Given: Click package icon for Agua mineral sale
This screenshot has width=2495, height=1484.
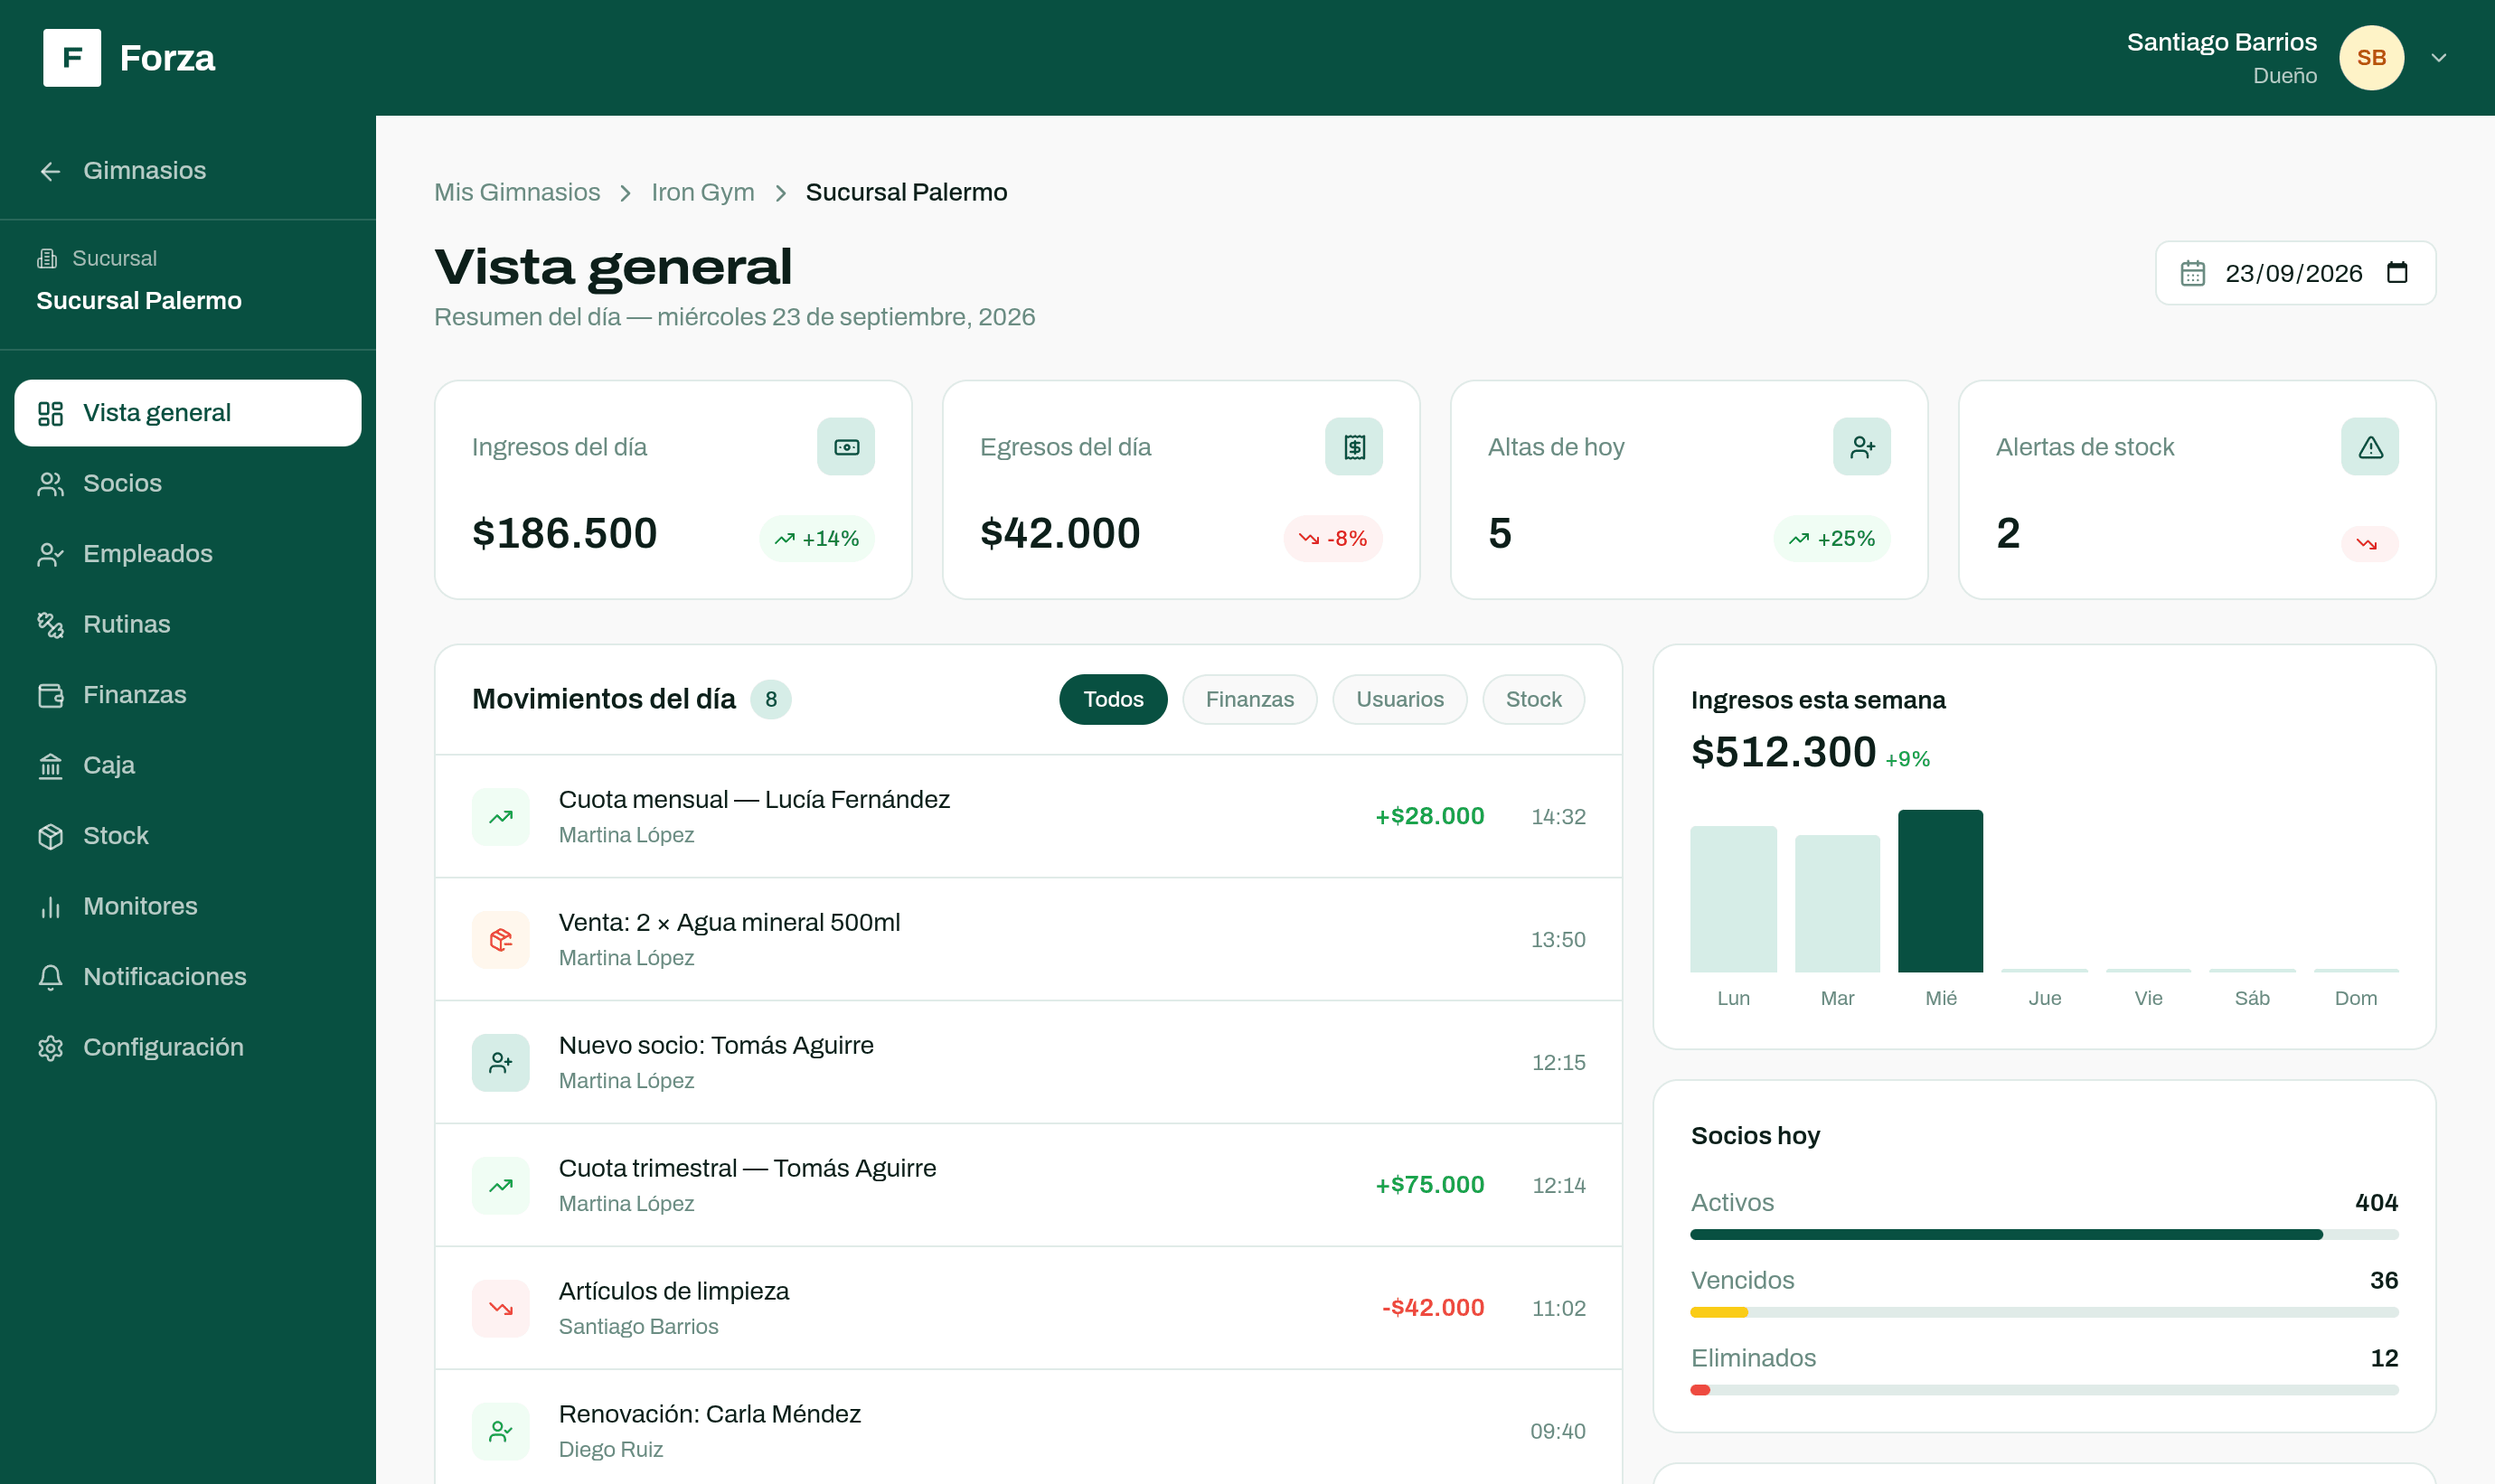Looking at the screenshot, I should 501,940.
